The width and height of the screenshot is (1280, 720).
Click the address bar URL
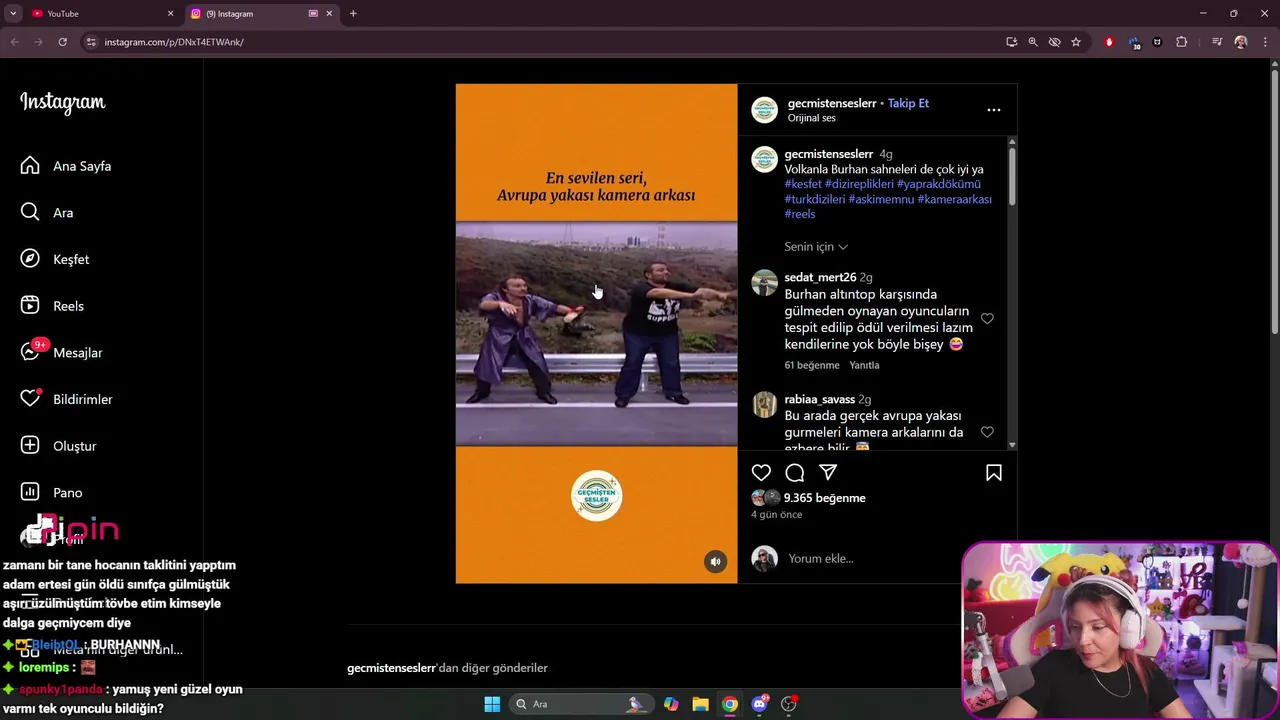174,42
